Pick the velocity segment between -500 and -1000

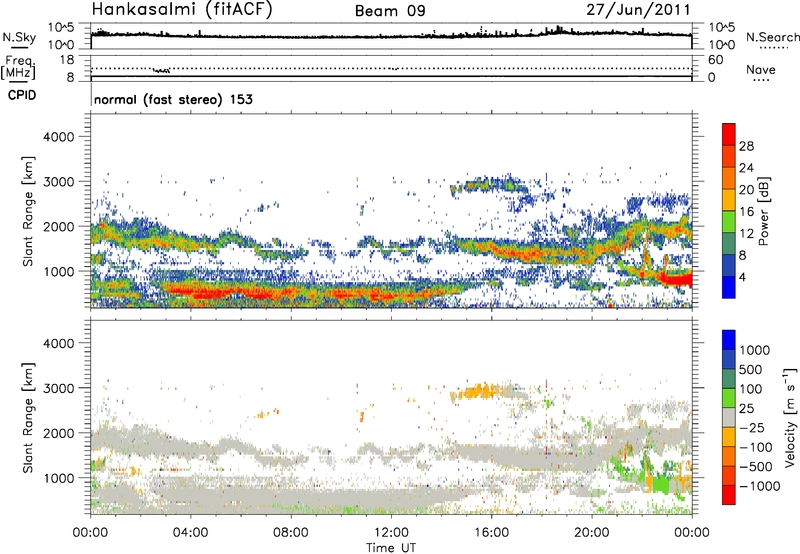(x=729, y=475)
